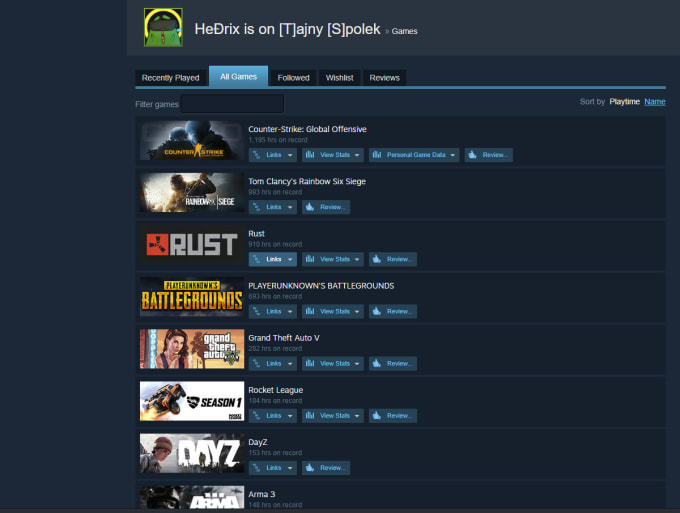Click the stats chart icon for Rust

(310, 259)
